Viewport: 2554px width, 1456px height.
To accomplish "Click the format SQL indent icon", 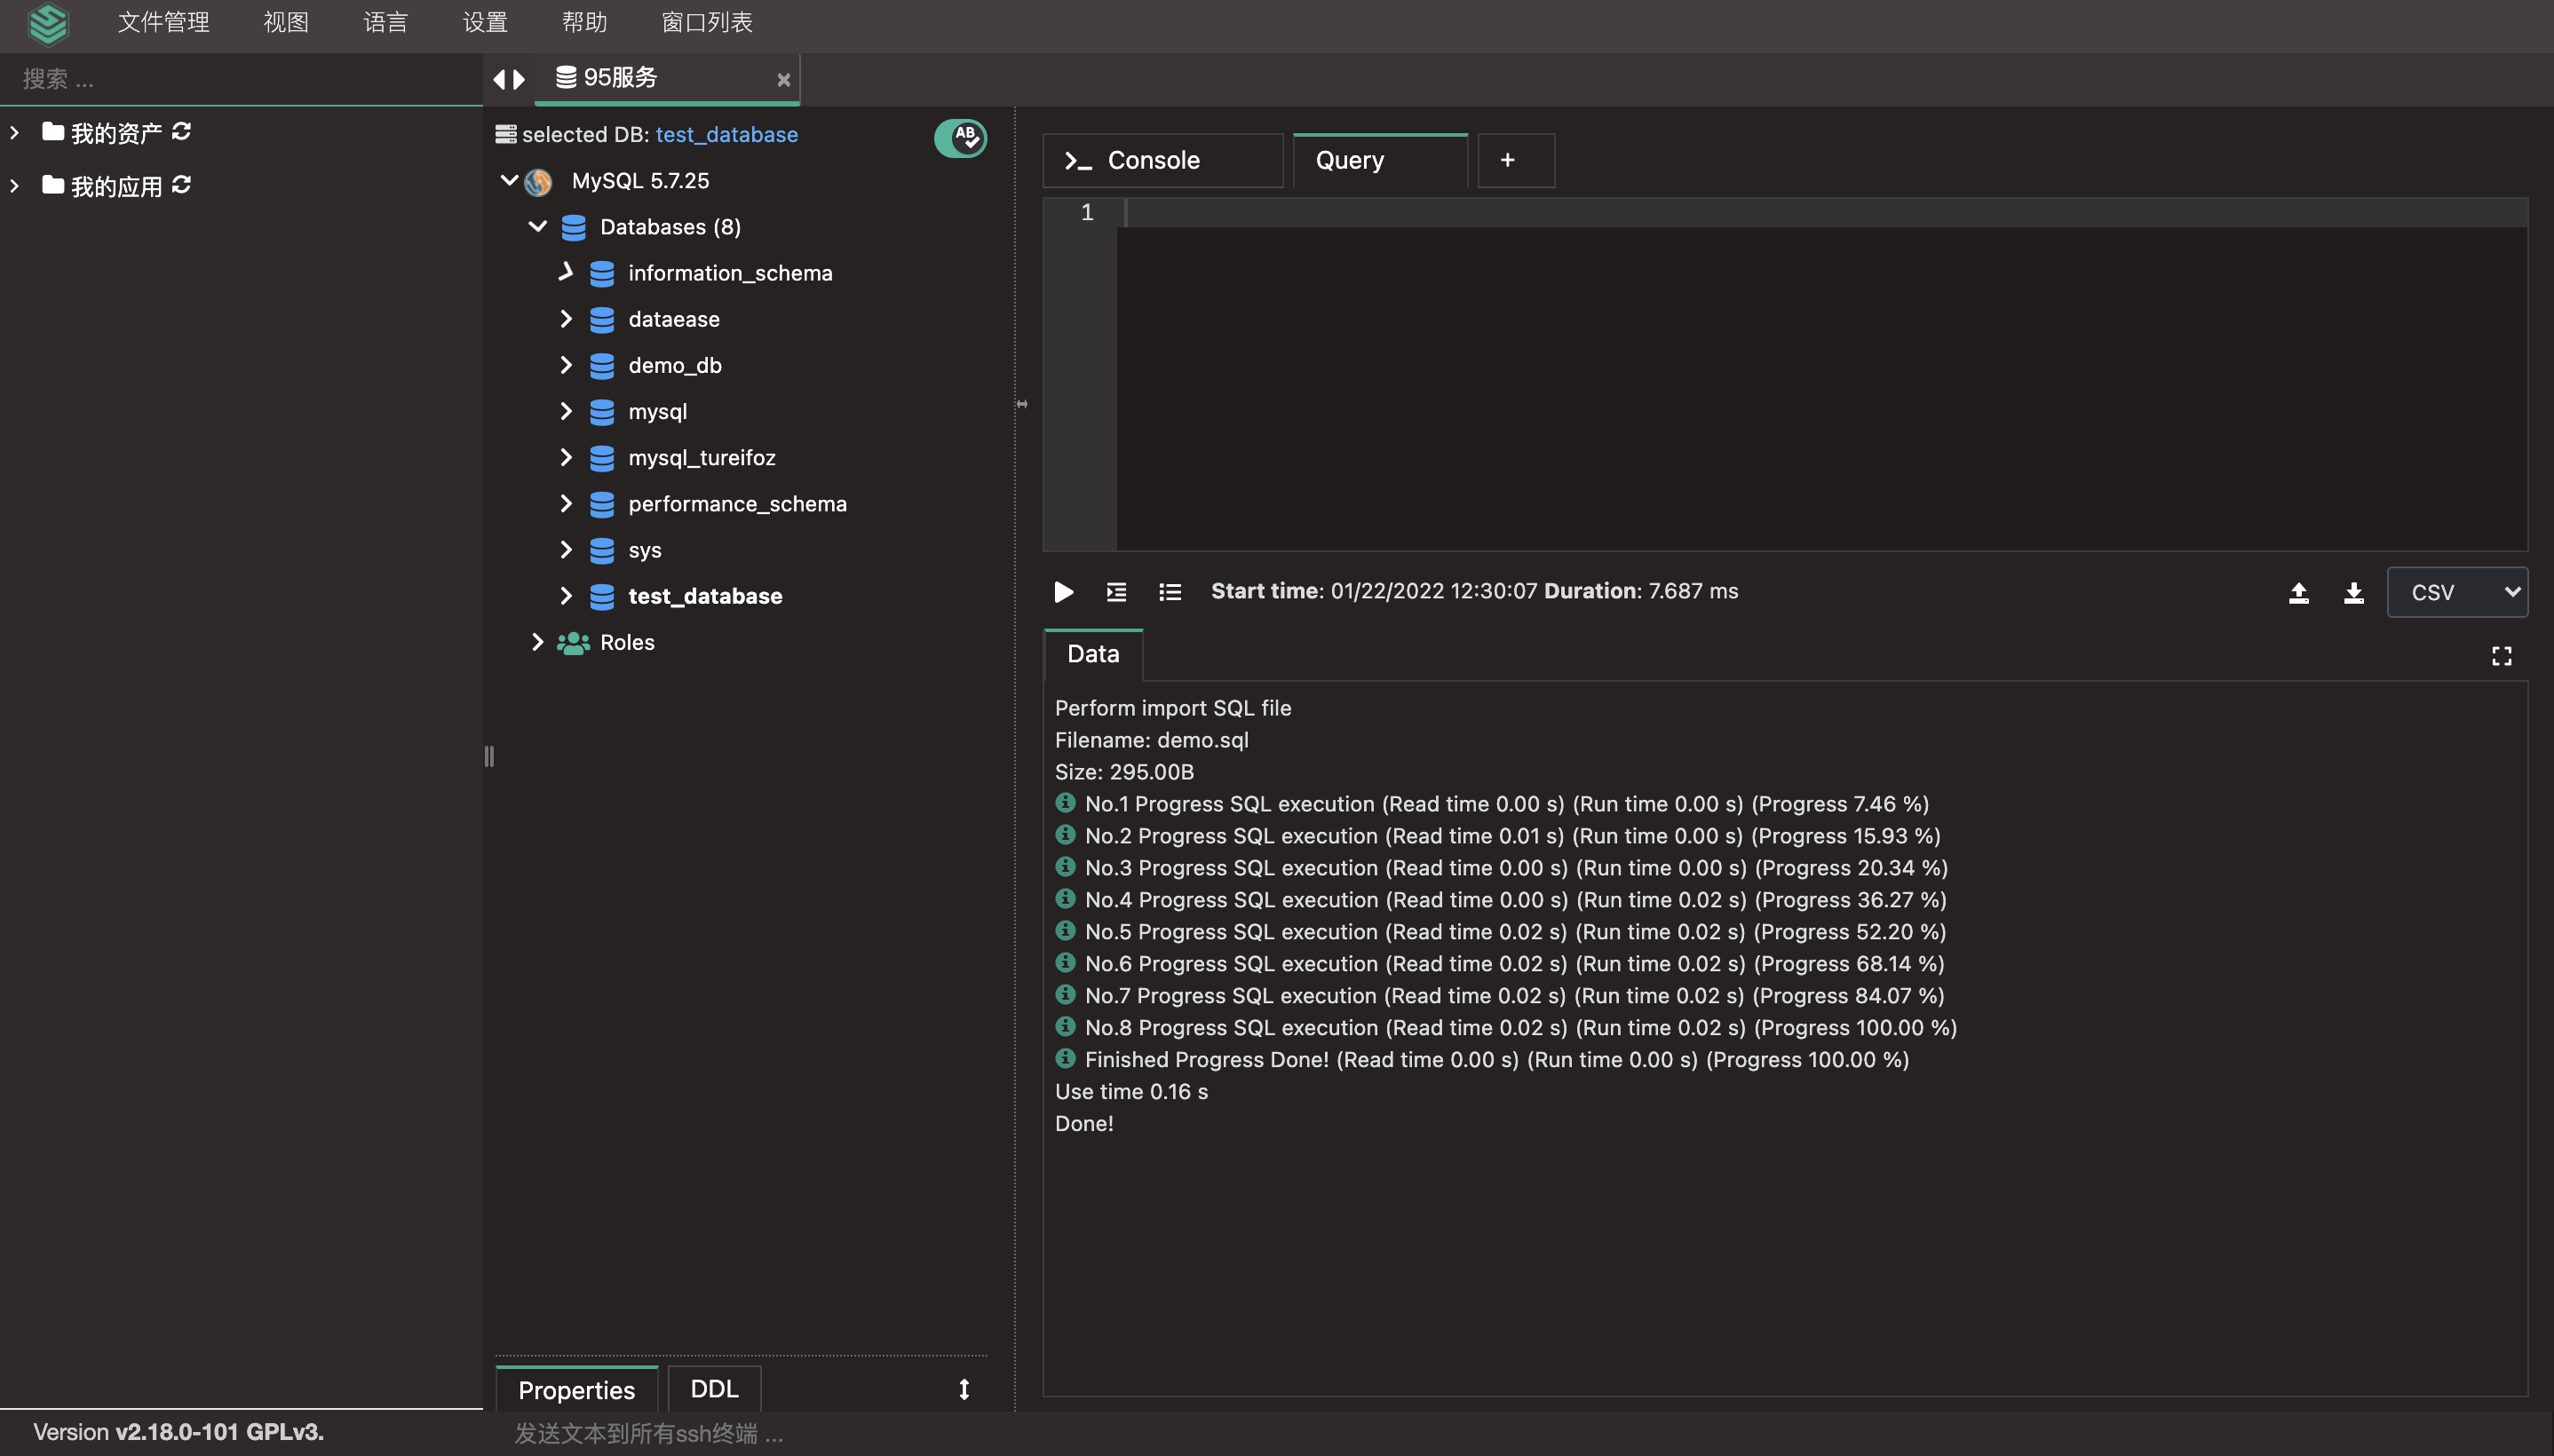I will 1116,592.
